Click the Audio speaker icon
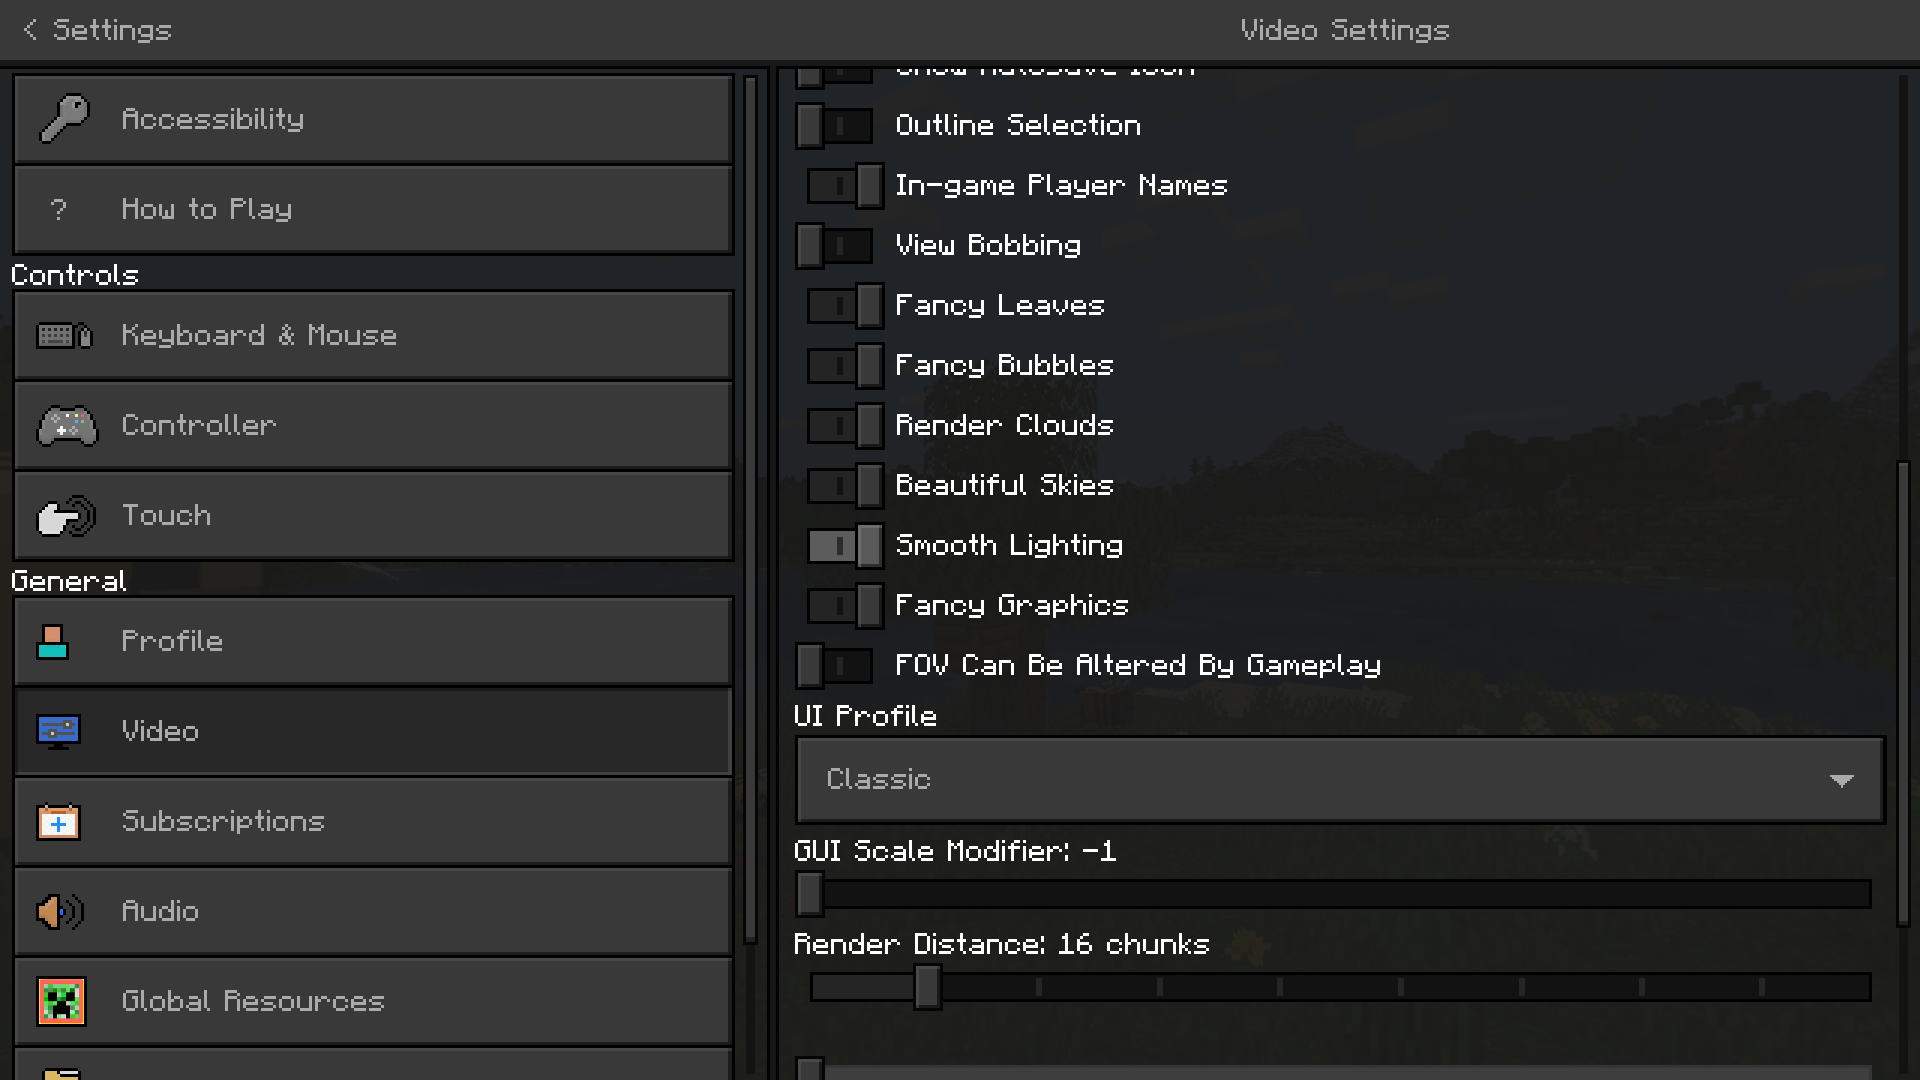 coord(60,912)
